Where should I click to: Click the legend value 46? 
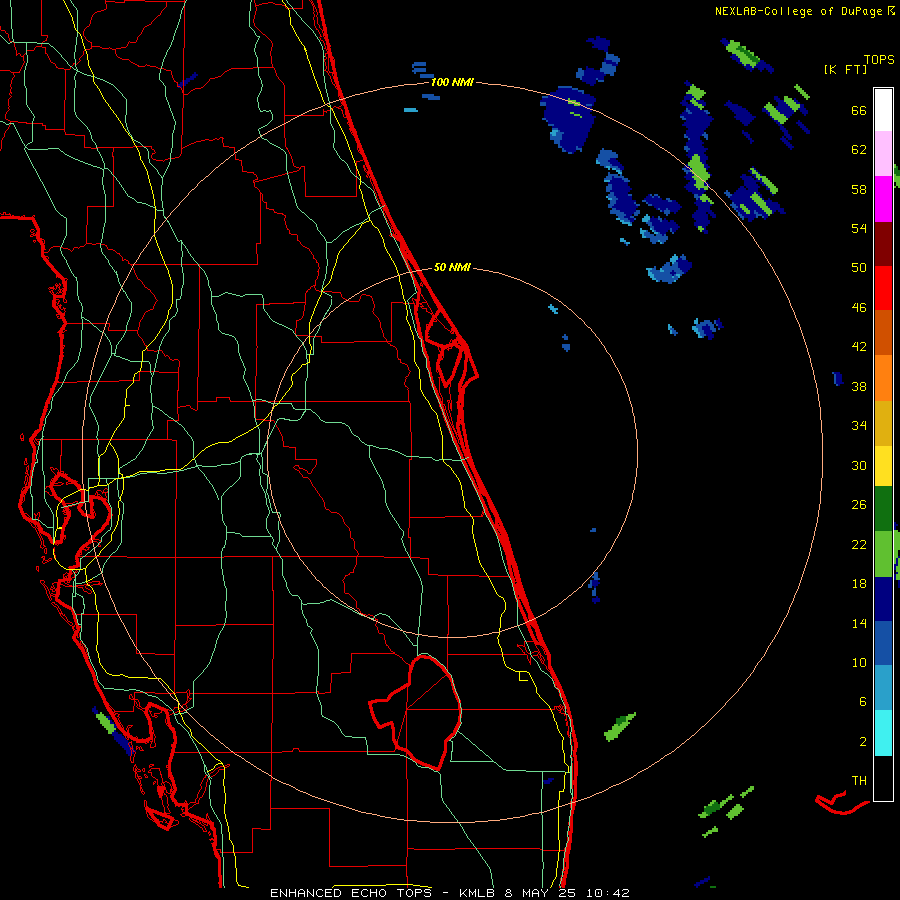pyautogui.click(x=859, y=308)
